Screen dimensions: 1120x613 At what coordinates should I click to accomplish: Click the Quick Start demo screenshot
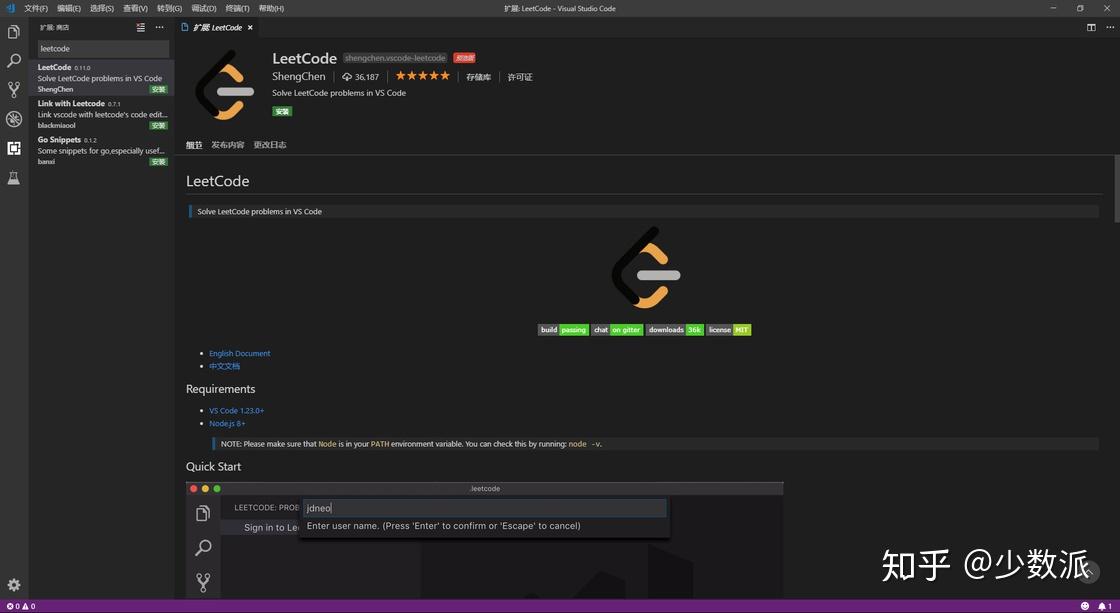click(484, 540)
